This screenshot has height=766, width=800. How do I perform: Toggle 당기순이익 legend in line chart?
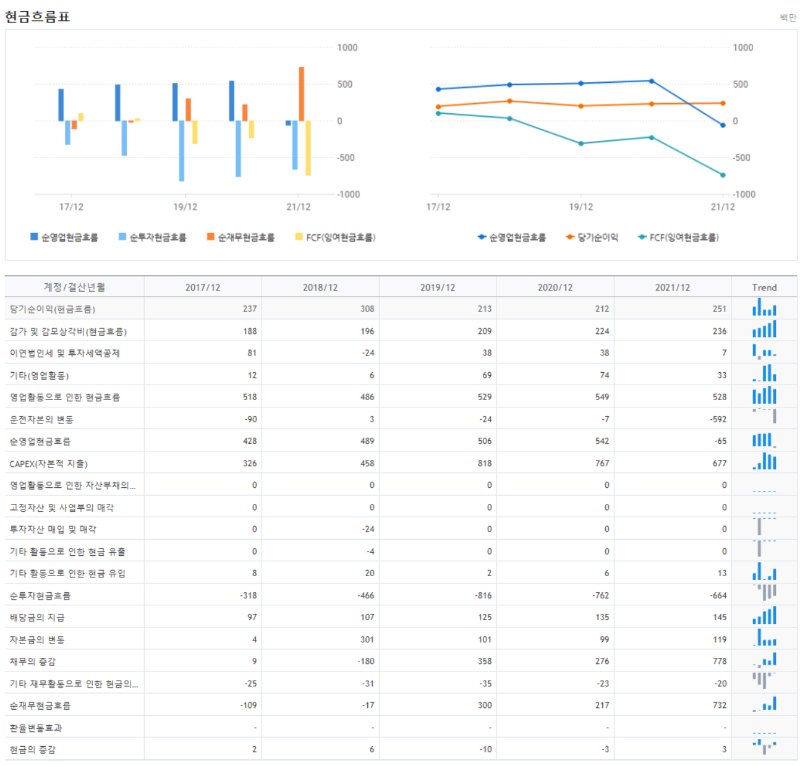(592, 237)
